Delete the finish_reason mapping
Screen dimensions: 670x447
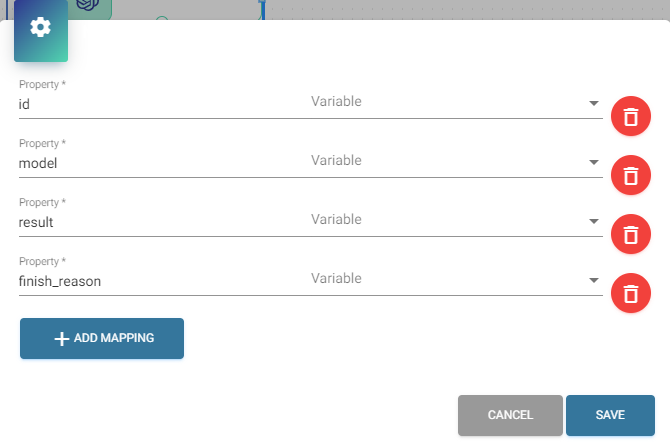(x=630, y=294)
